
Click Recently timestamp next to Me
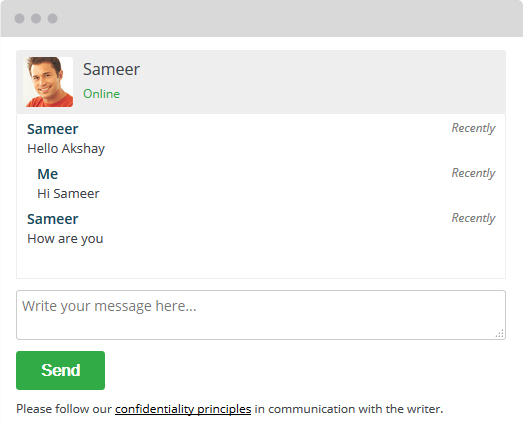pos(473,173)
